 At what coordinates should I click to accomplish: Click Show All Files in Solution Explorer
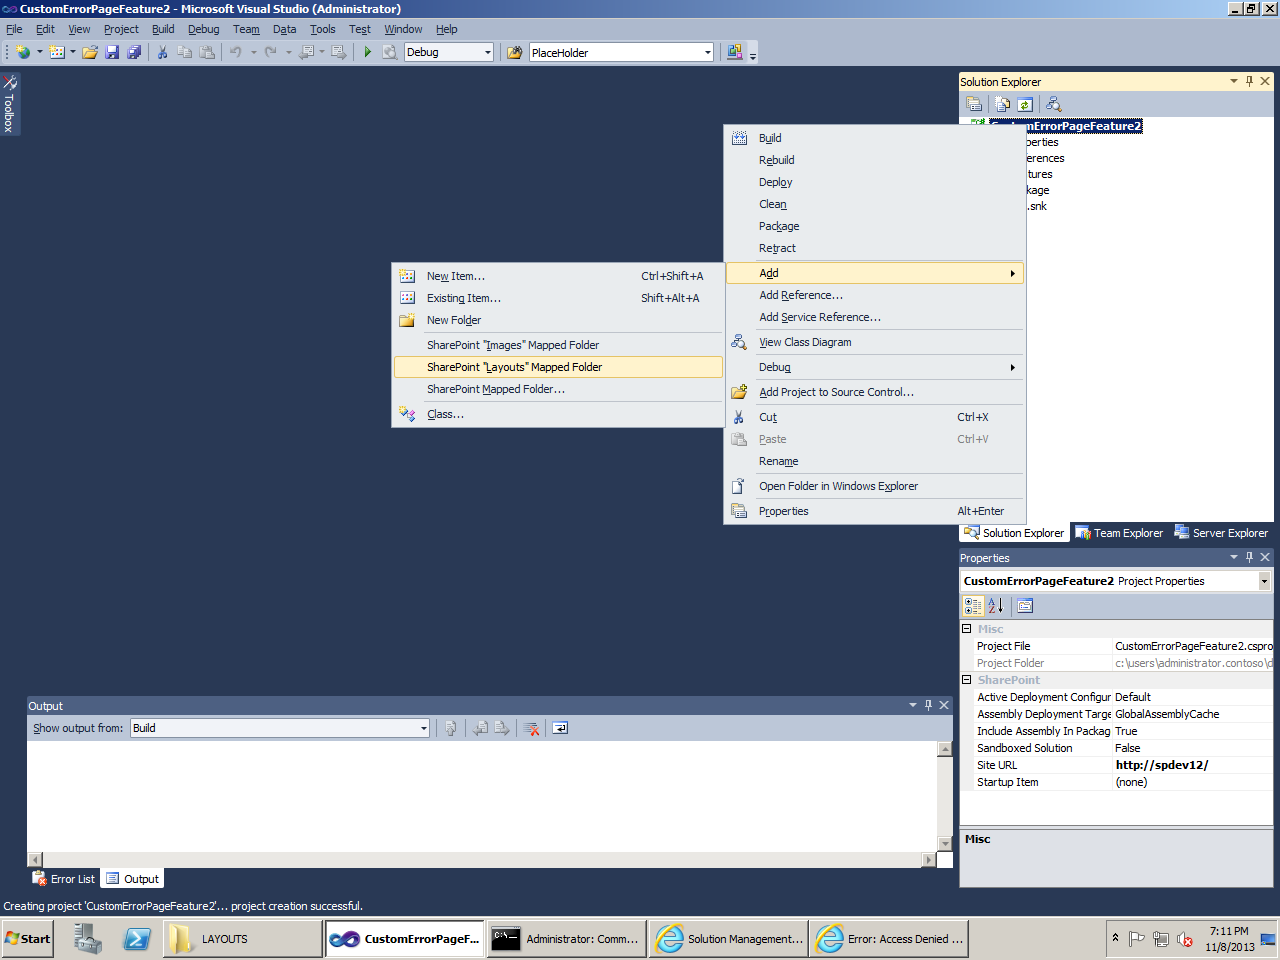(1002, 104)
